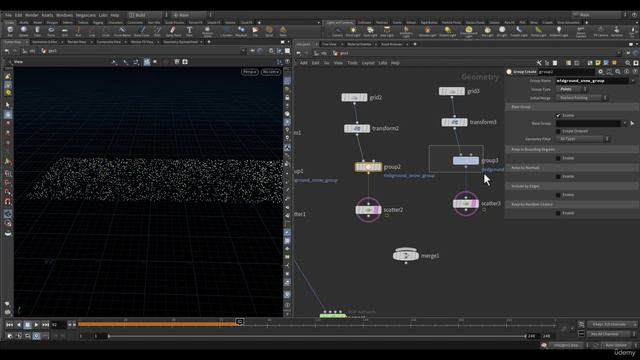
Task: Open the Windows menu
Action: pos(64,15)
